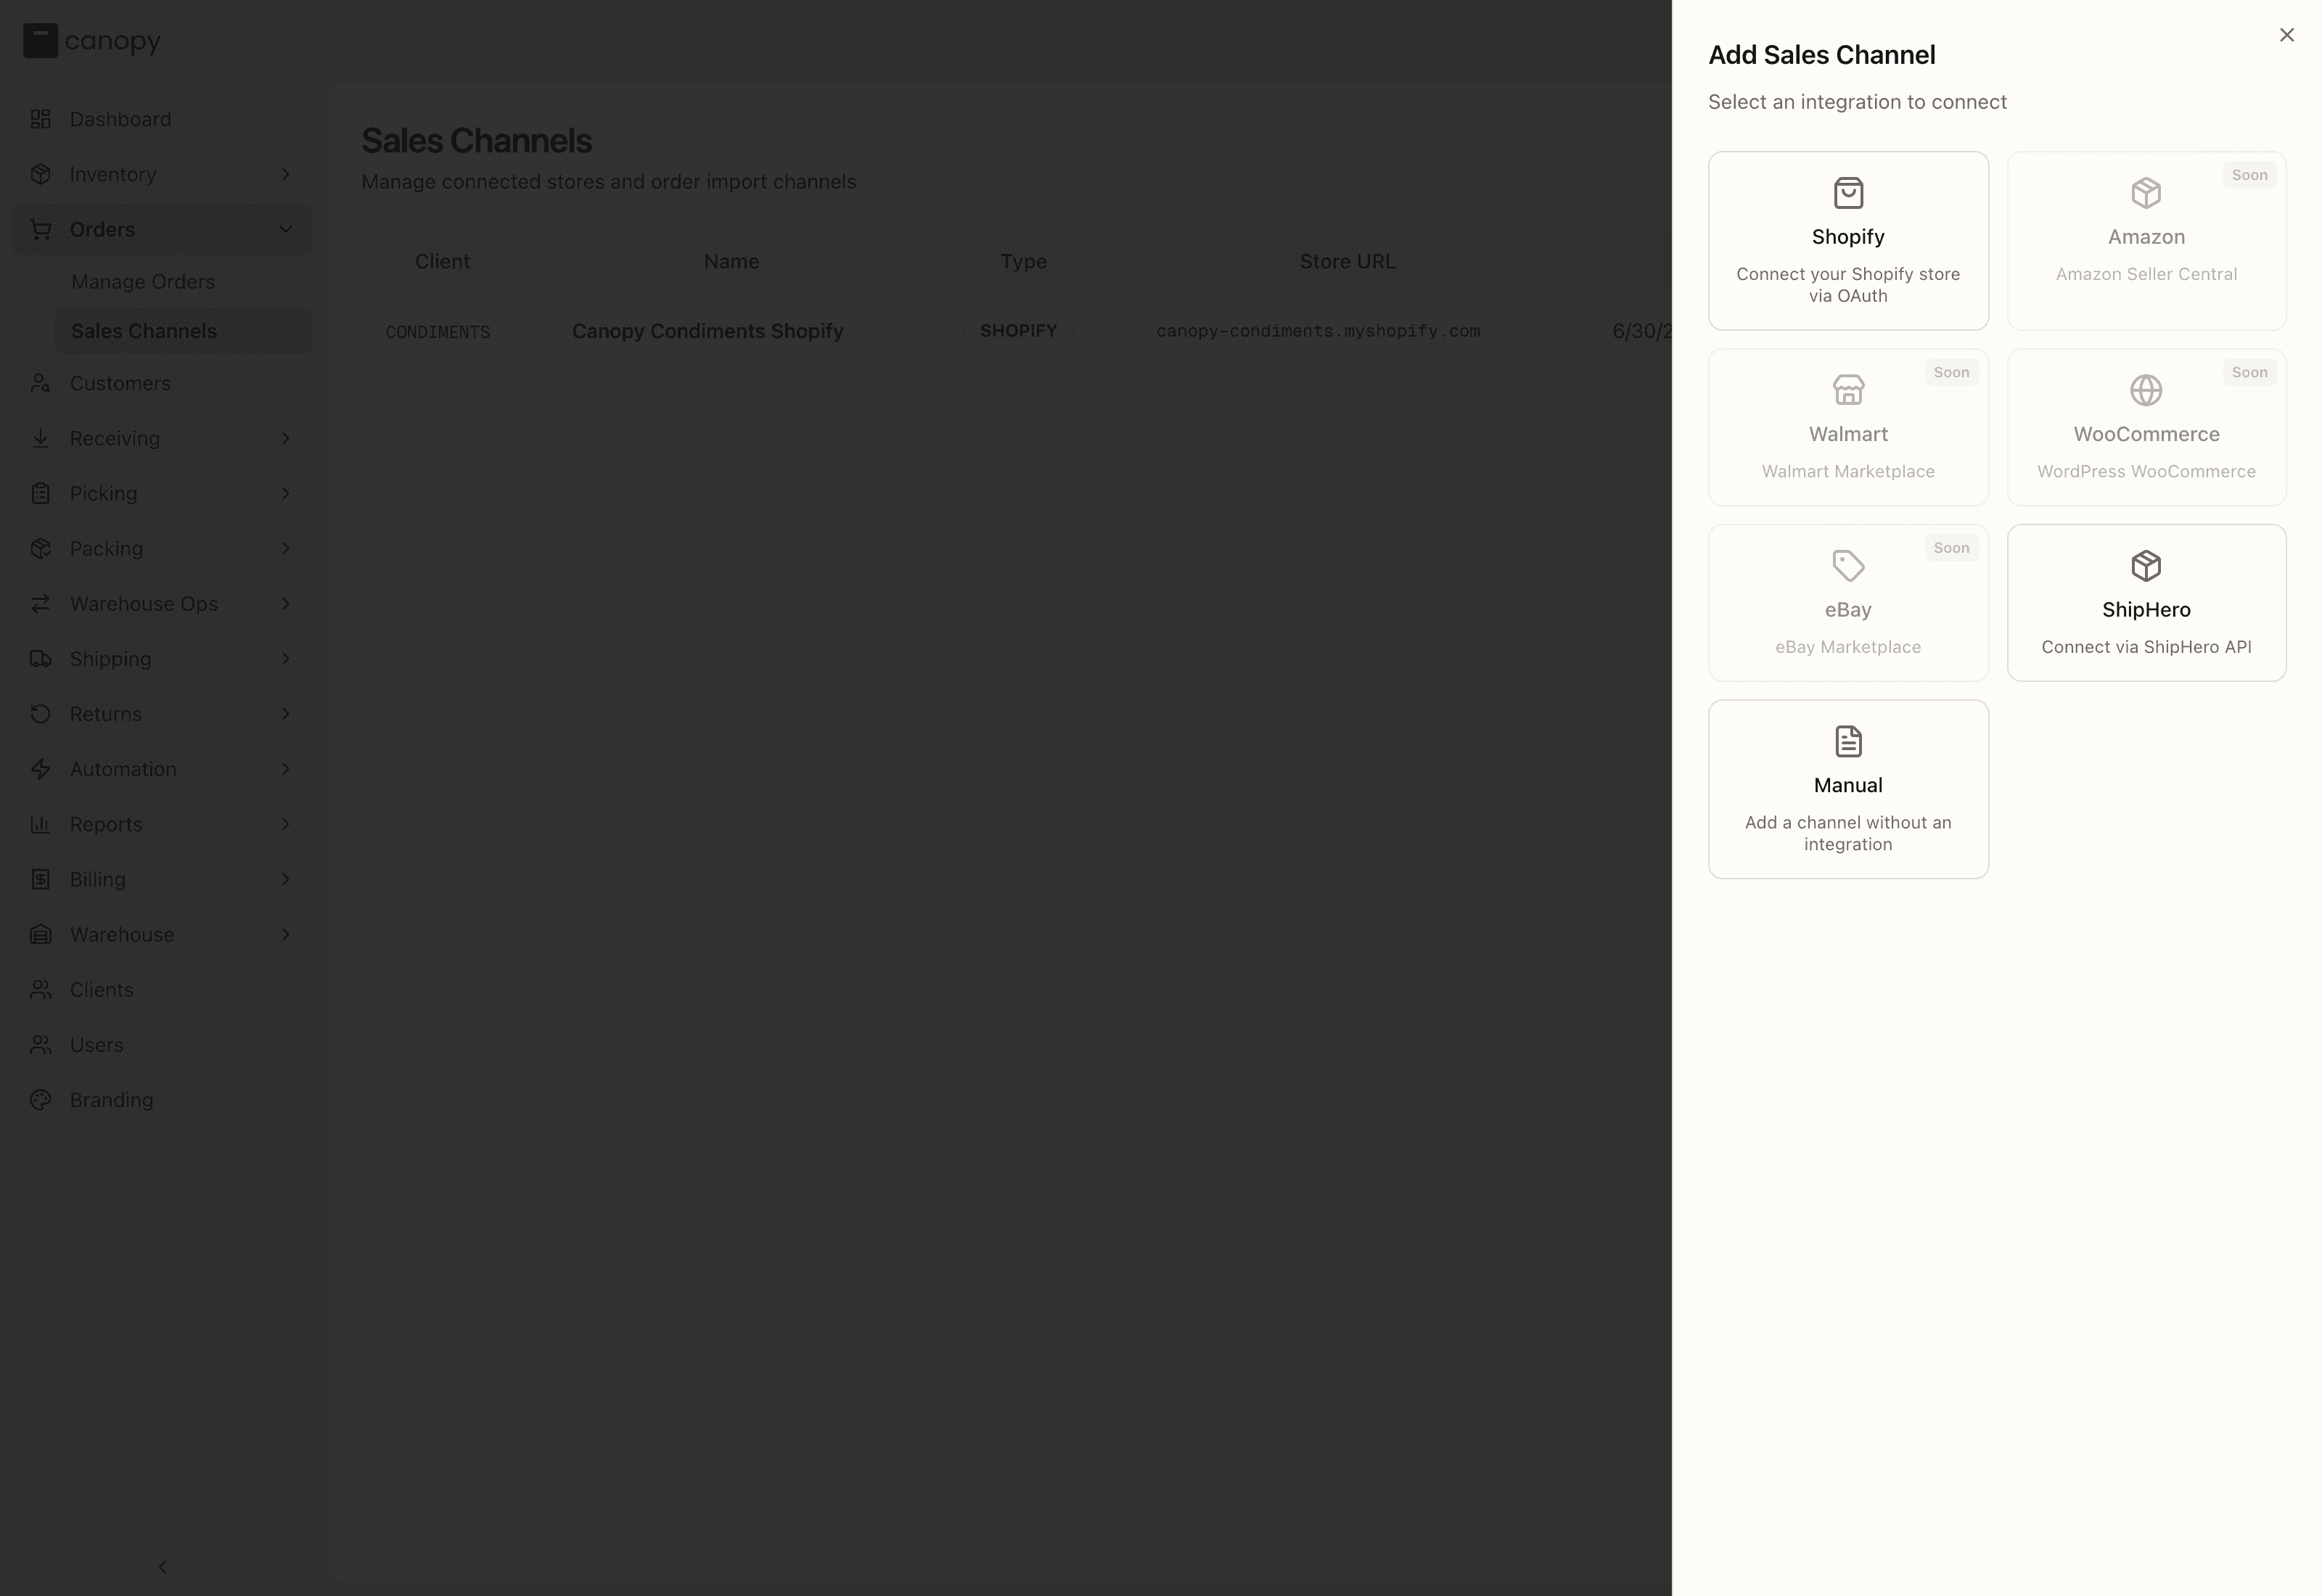Click the Packing package icon
Viewport: 2322px width, 1596px height.
40,548
